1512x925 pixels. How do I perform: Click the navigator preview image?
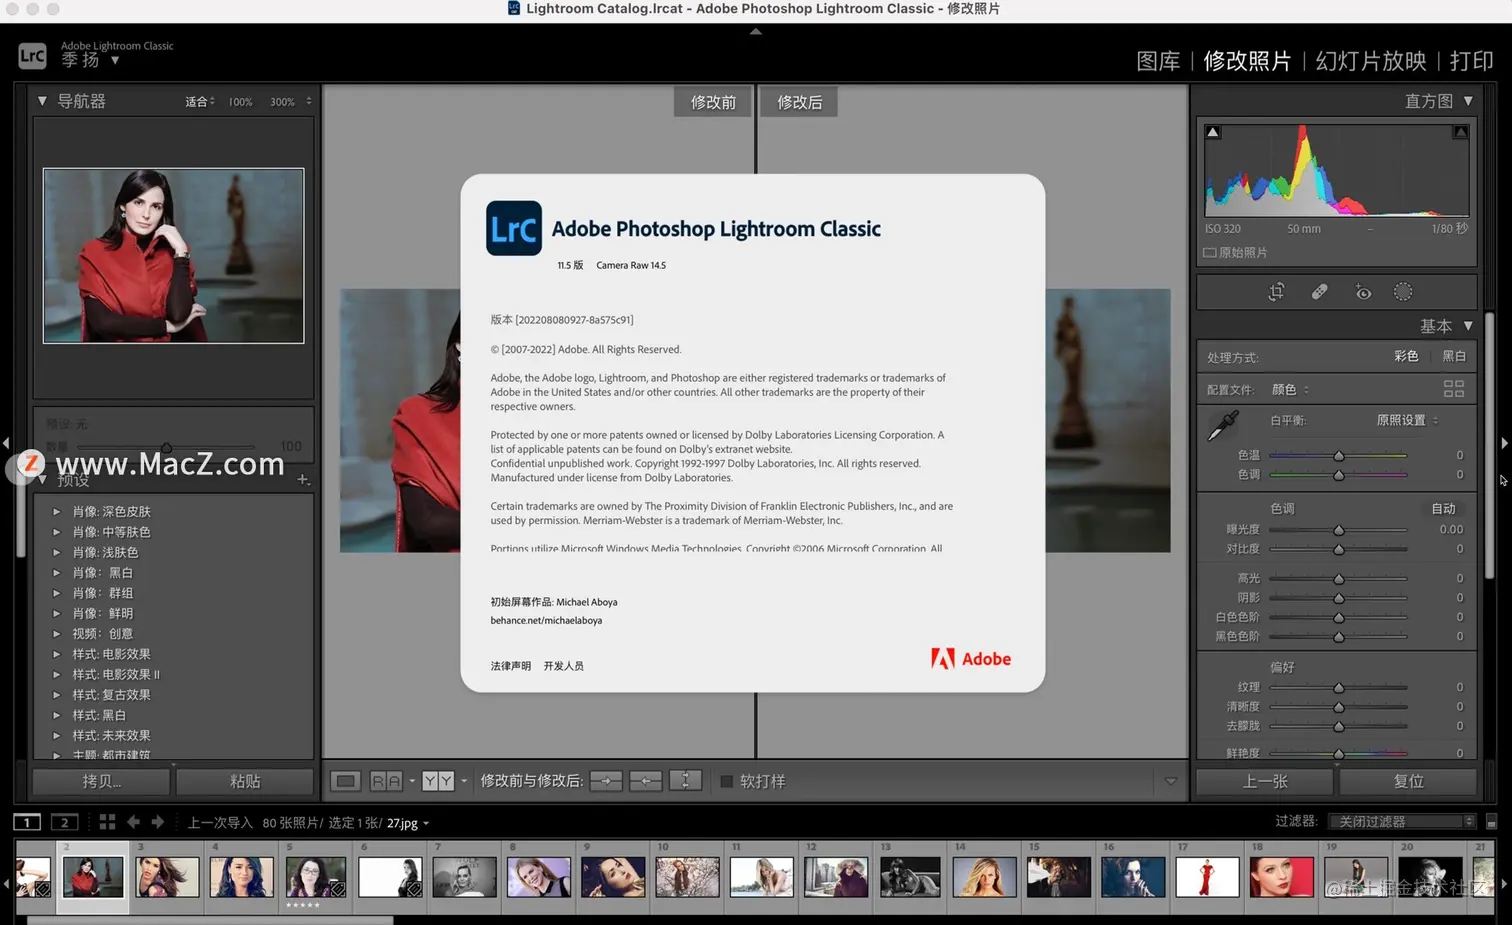[x=173, y=256]
